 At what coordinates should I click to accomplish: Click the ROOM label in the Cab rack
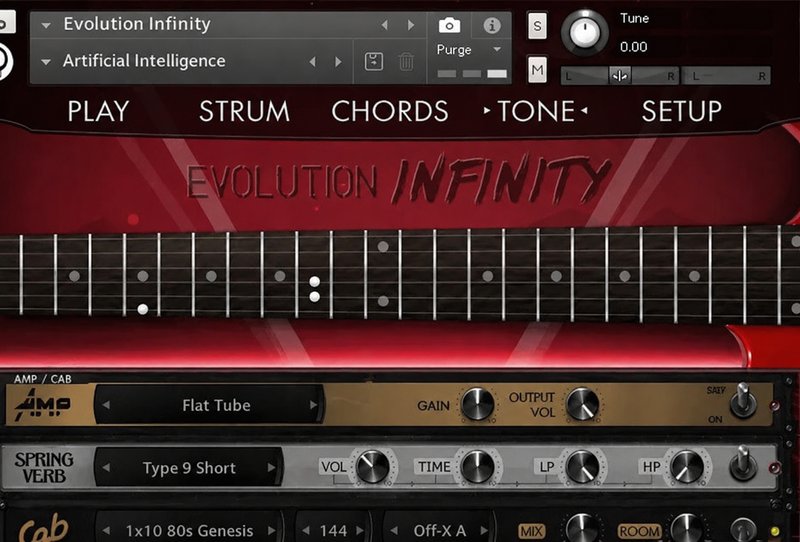(639, 531)
